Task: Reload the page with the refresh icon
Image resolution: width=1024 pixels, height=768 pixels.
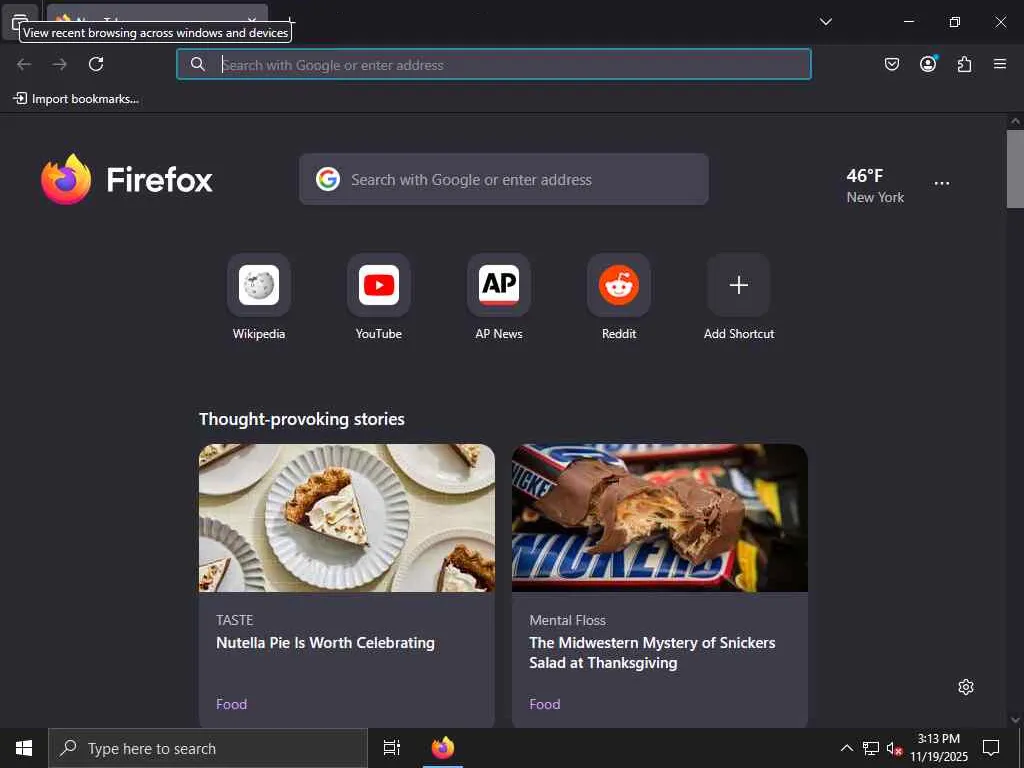Action: pyautogui.click(x=96, y=64)
